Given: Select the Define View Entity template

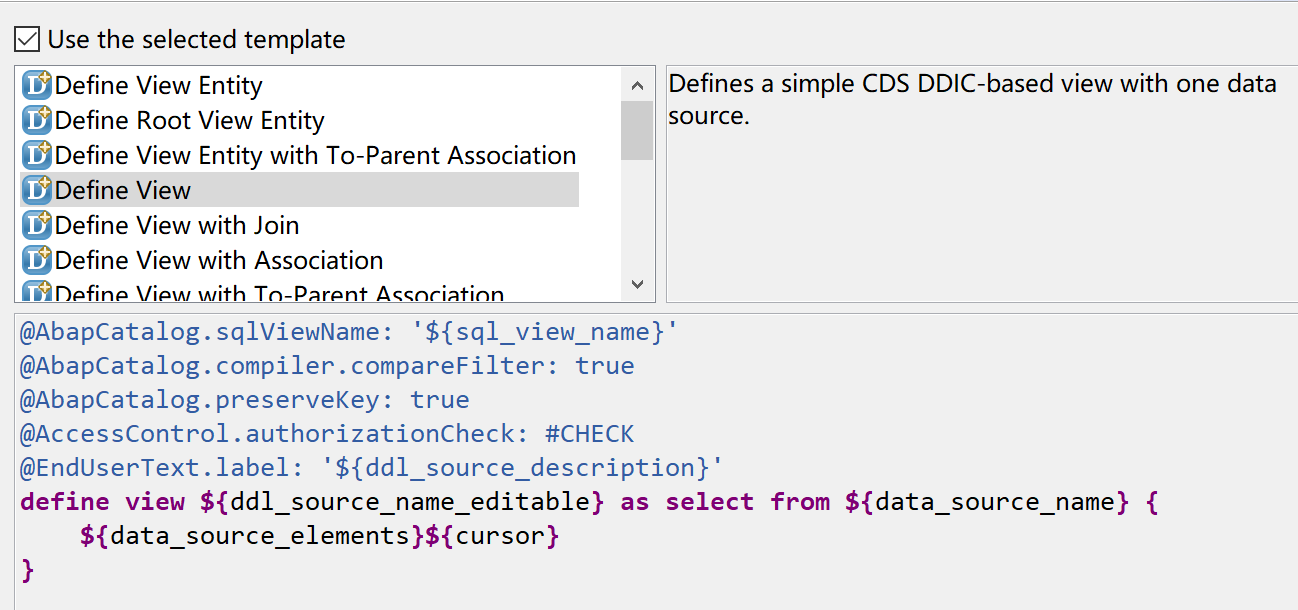Looking at the screenshot, I should click(160, 85).
